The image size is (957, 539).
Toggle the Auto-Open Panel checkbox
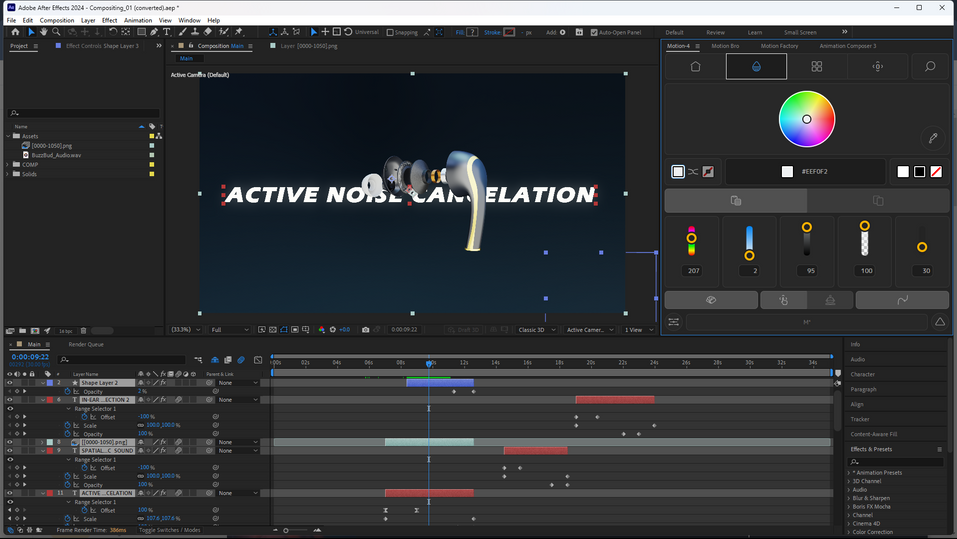[594, 32]
